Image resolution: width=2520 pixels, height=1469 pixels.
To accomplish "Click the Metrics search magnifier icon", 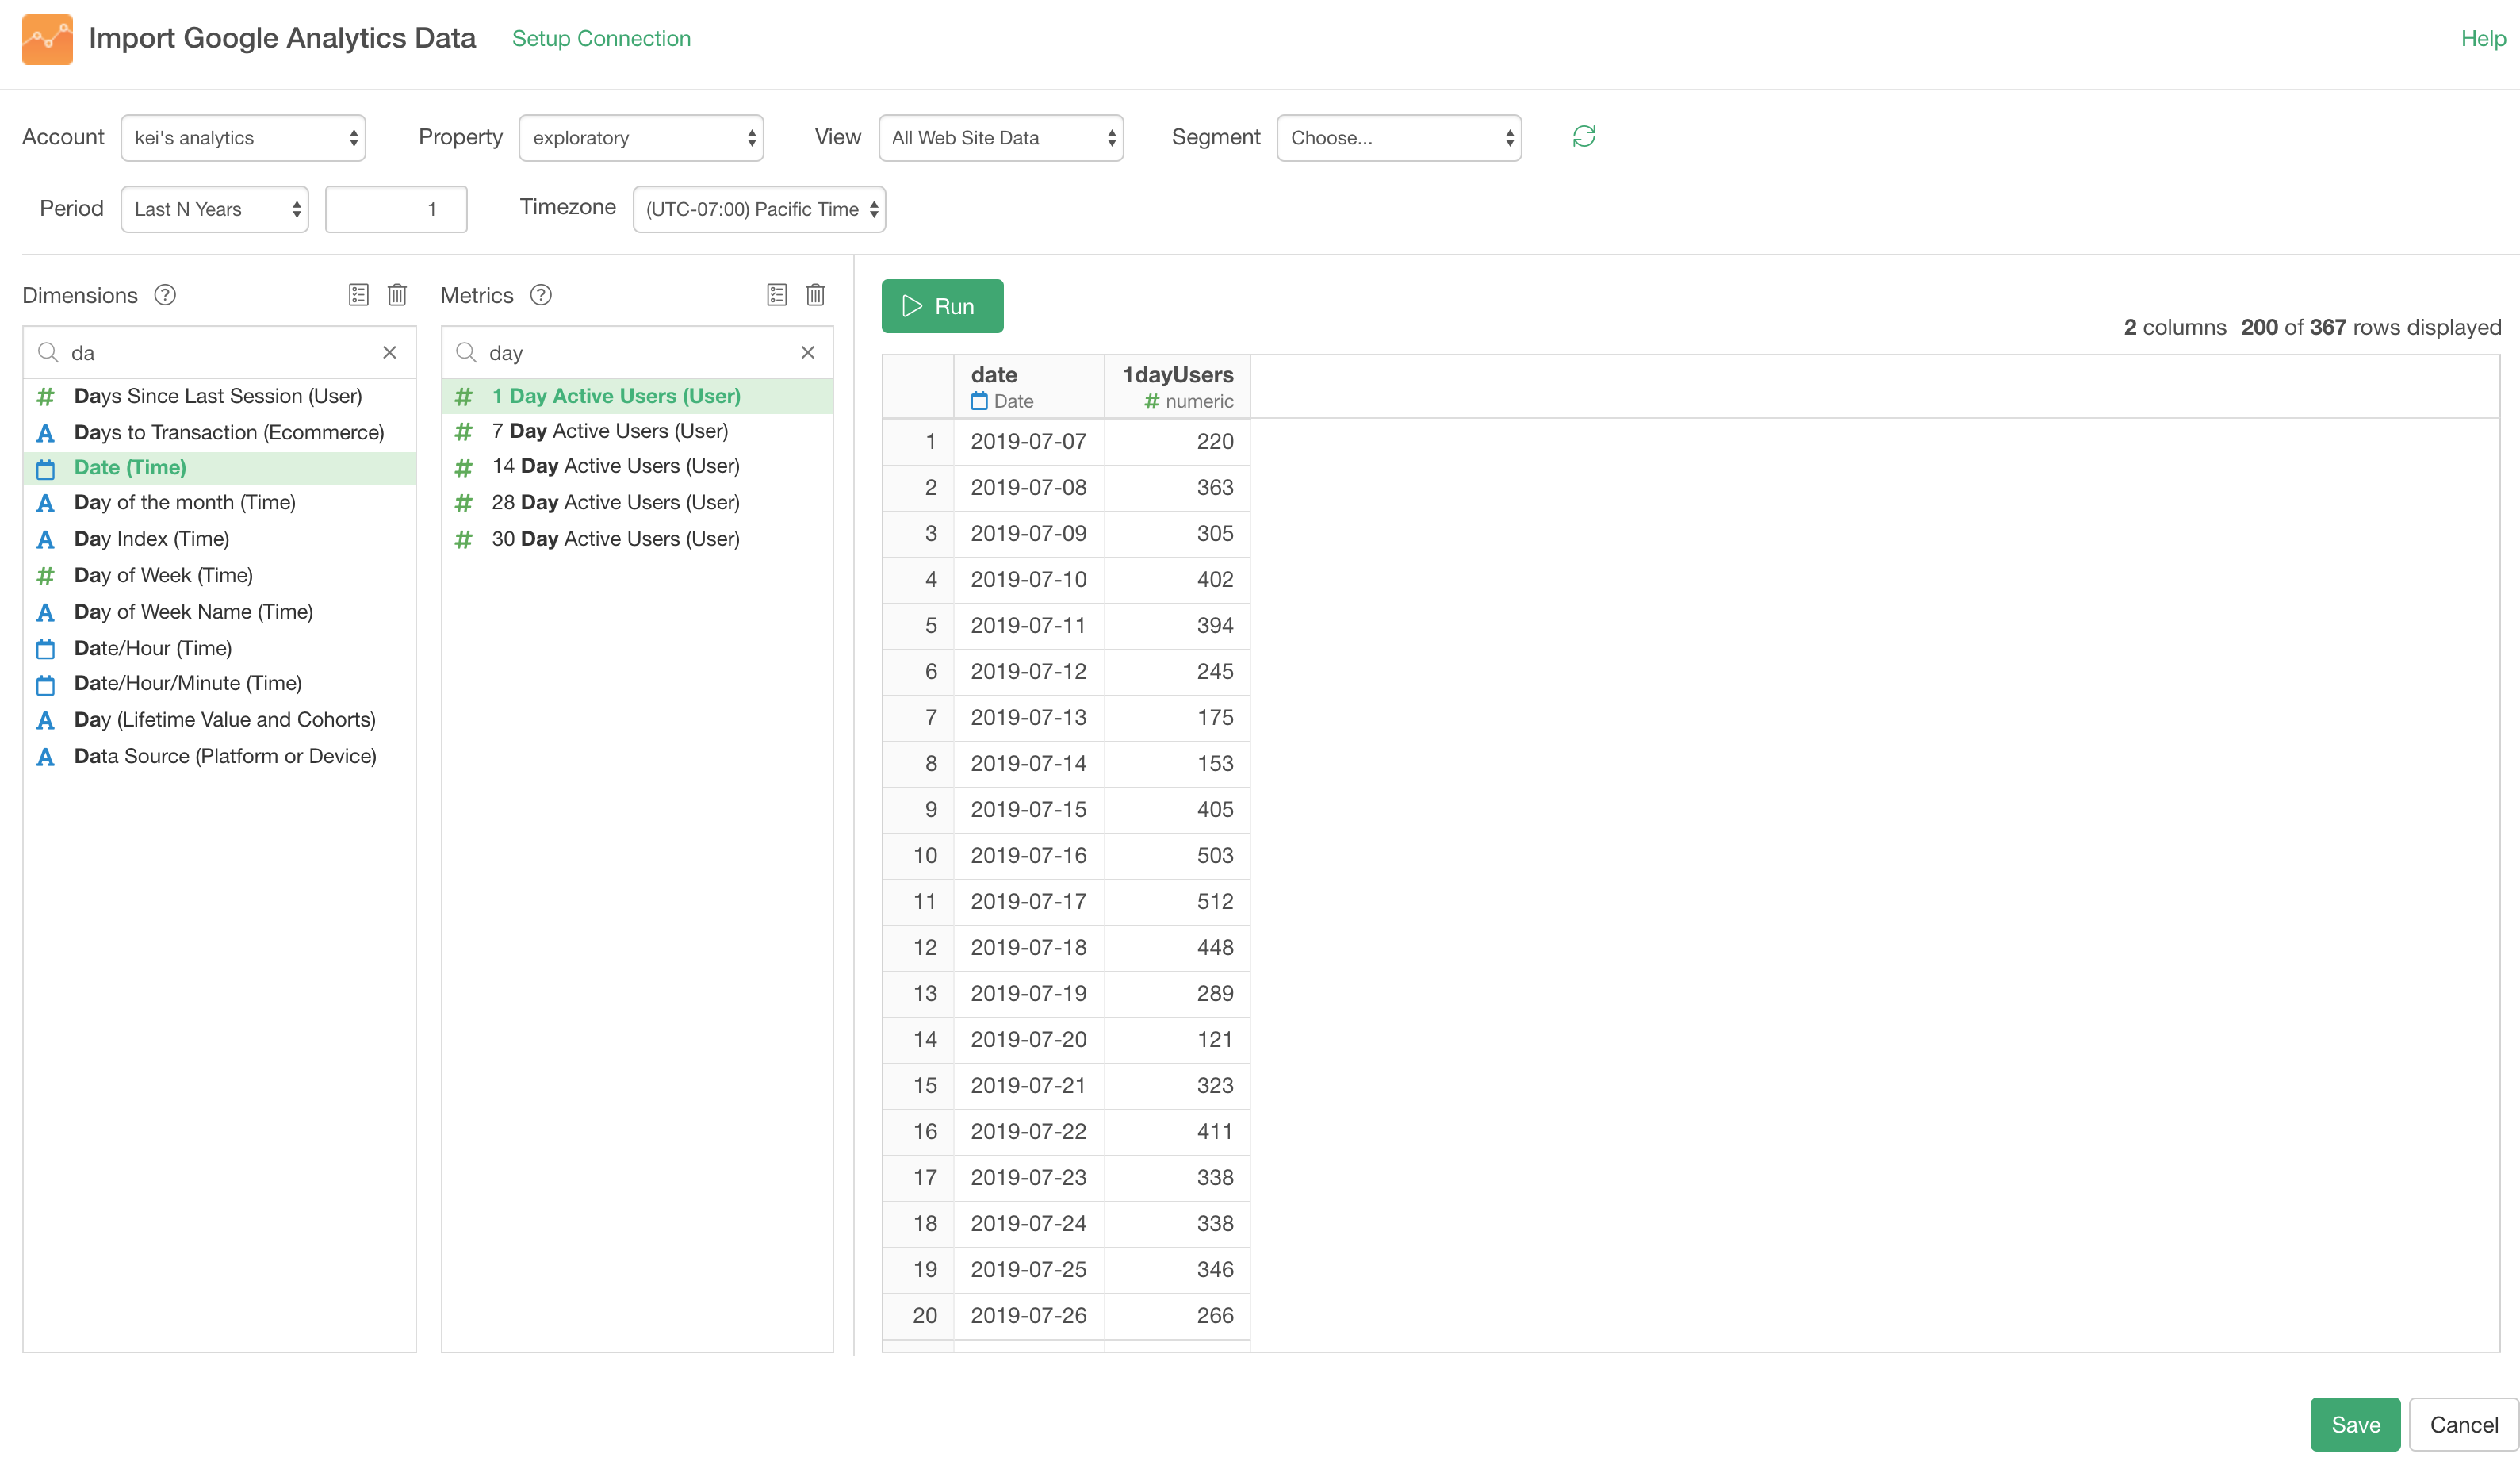I will [x=466, y=353].
